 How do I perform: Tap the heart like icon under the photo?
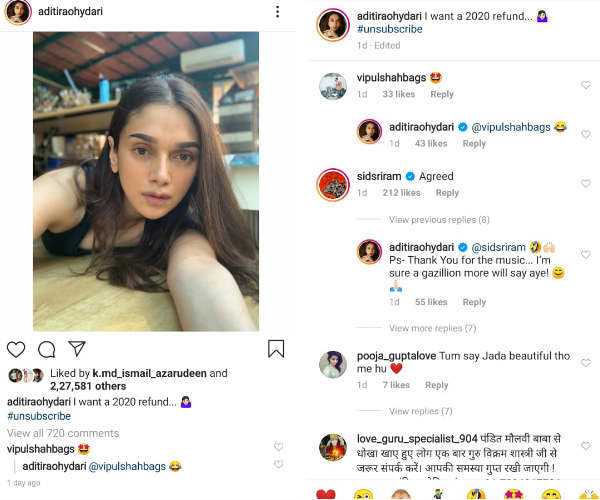tap(16, 349)
